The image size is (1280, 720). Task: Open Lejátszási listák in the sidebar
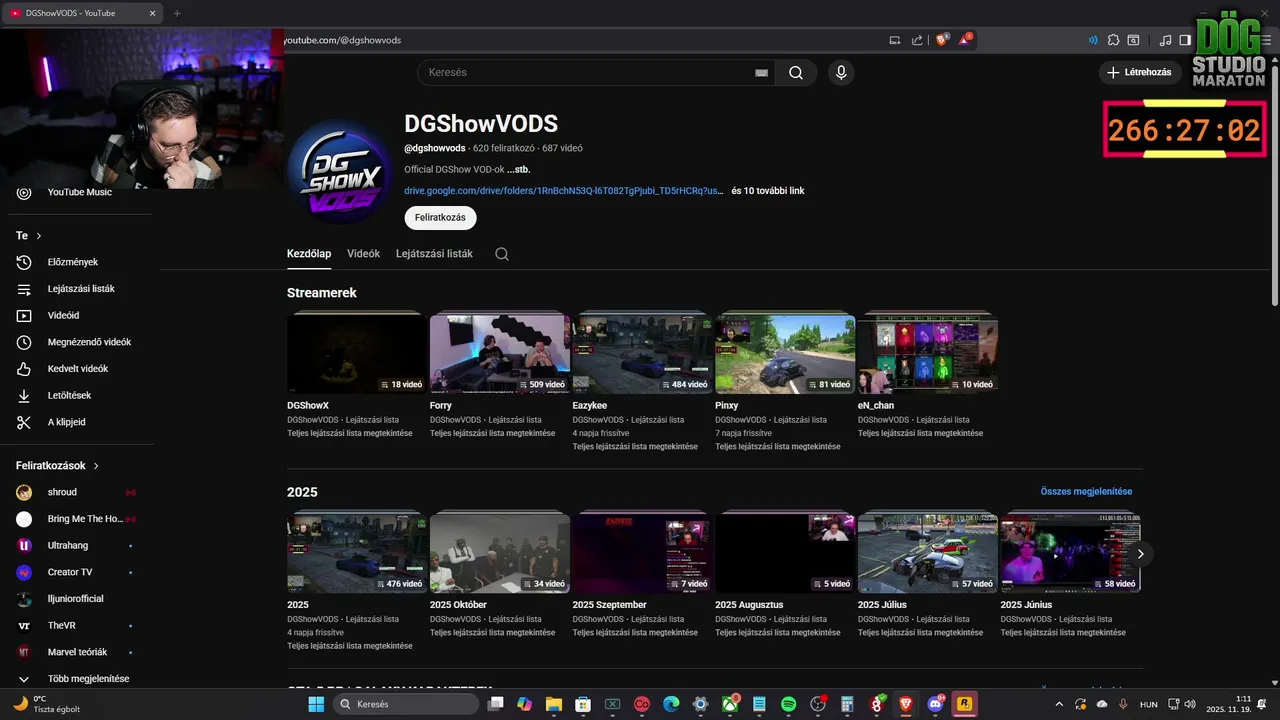tap(81, 289)
